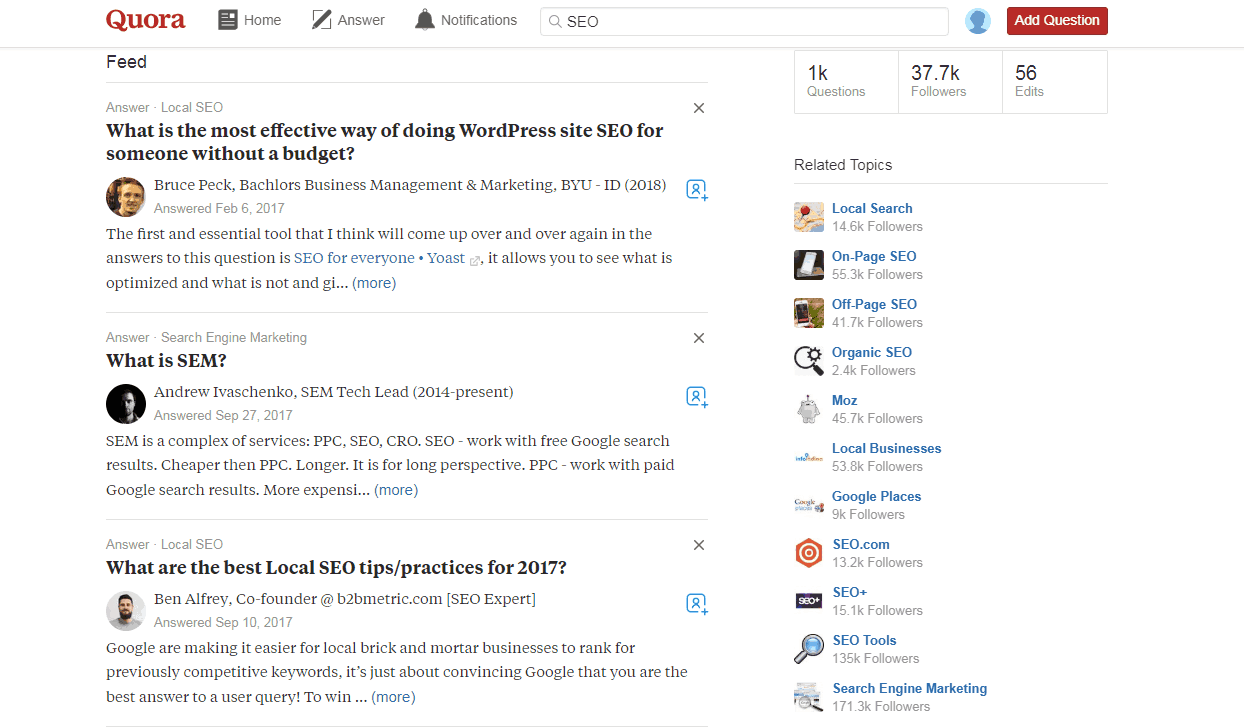1244x728 pixels.
Task: Open the On-Page SEO topic link
Action: [x=874, y=257]
